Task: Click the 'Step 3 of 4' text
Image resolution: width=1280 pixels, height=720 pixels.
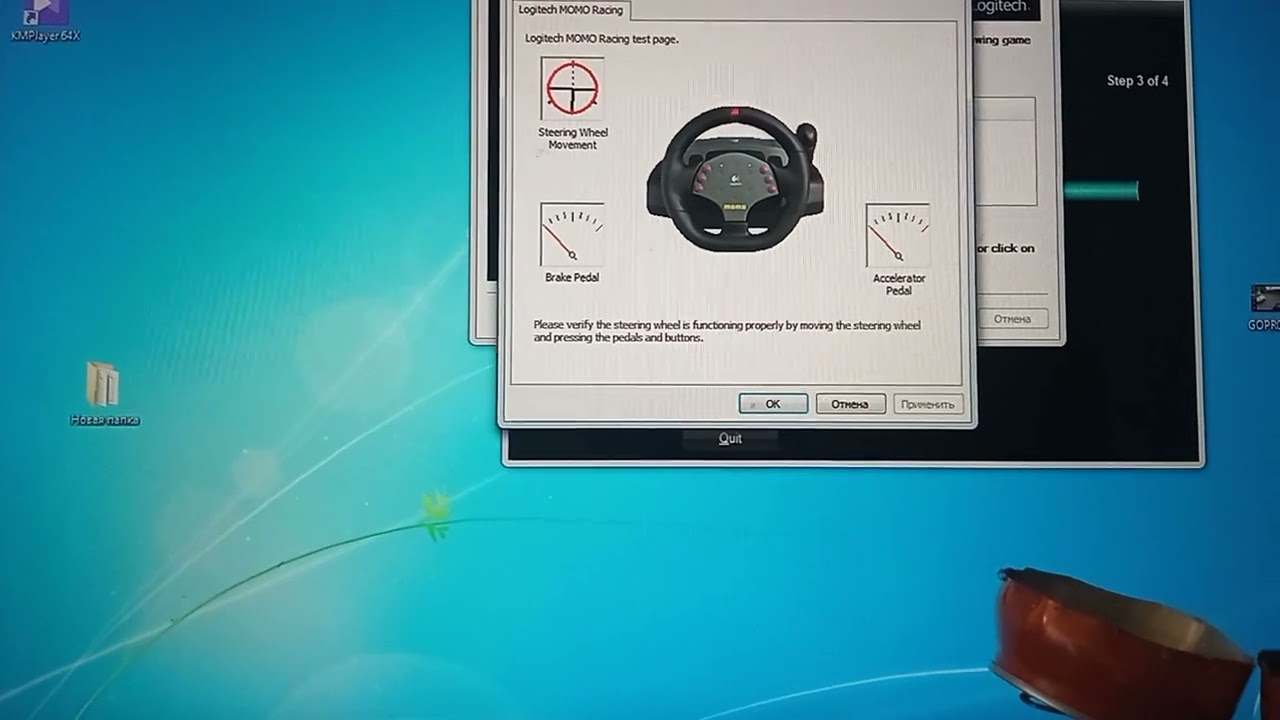Action: click(x=1137, y=81)
